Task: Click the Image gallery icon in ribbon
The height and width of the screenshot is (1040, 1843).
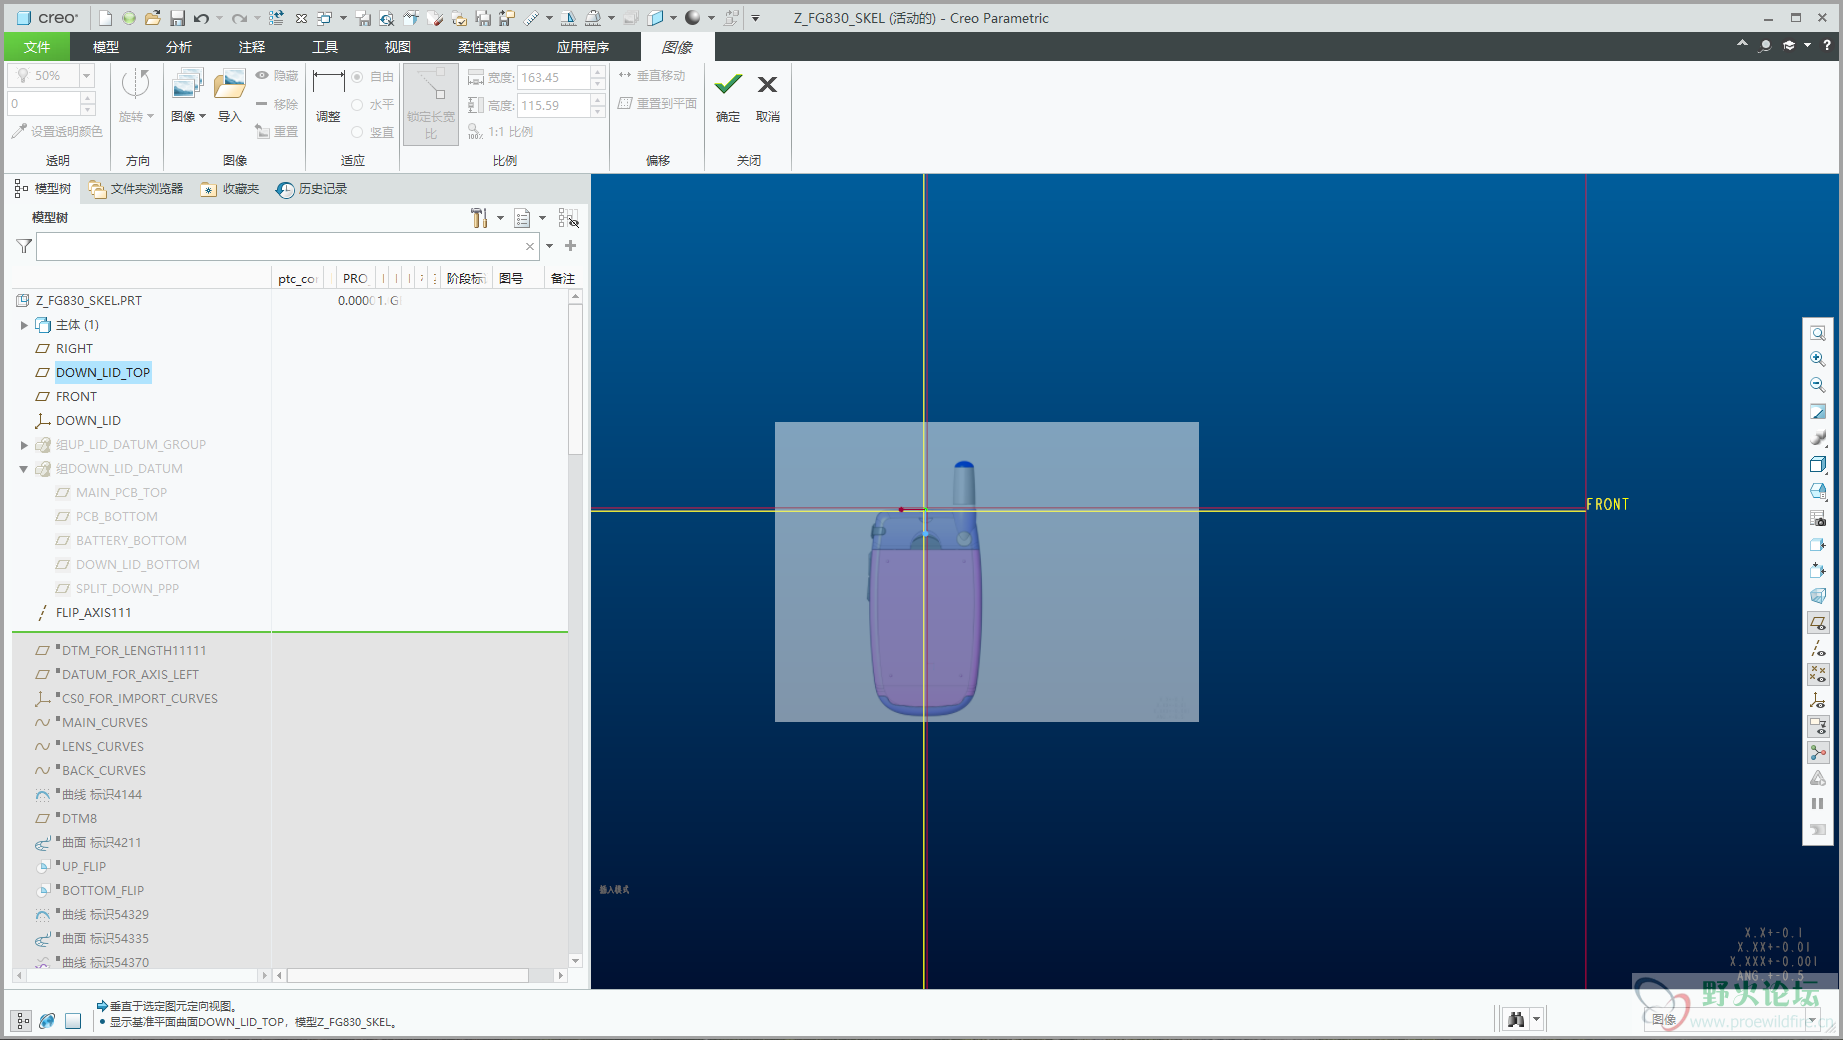Action: pyautogui.click(x=187, y=85)
